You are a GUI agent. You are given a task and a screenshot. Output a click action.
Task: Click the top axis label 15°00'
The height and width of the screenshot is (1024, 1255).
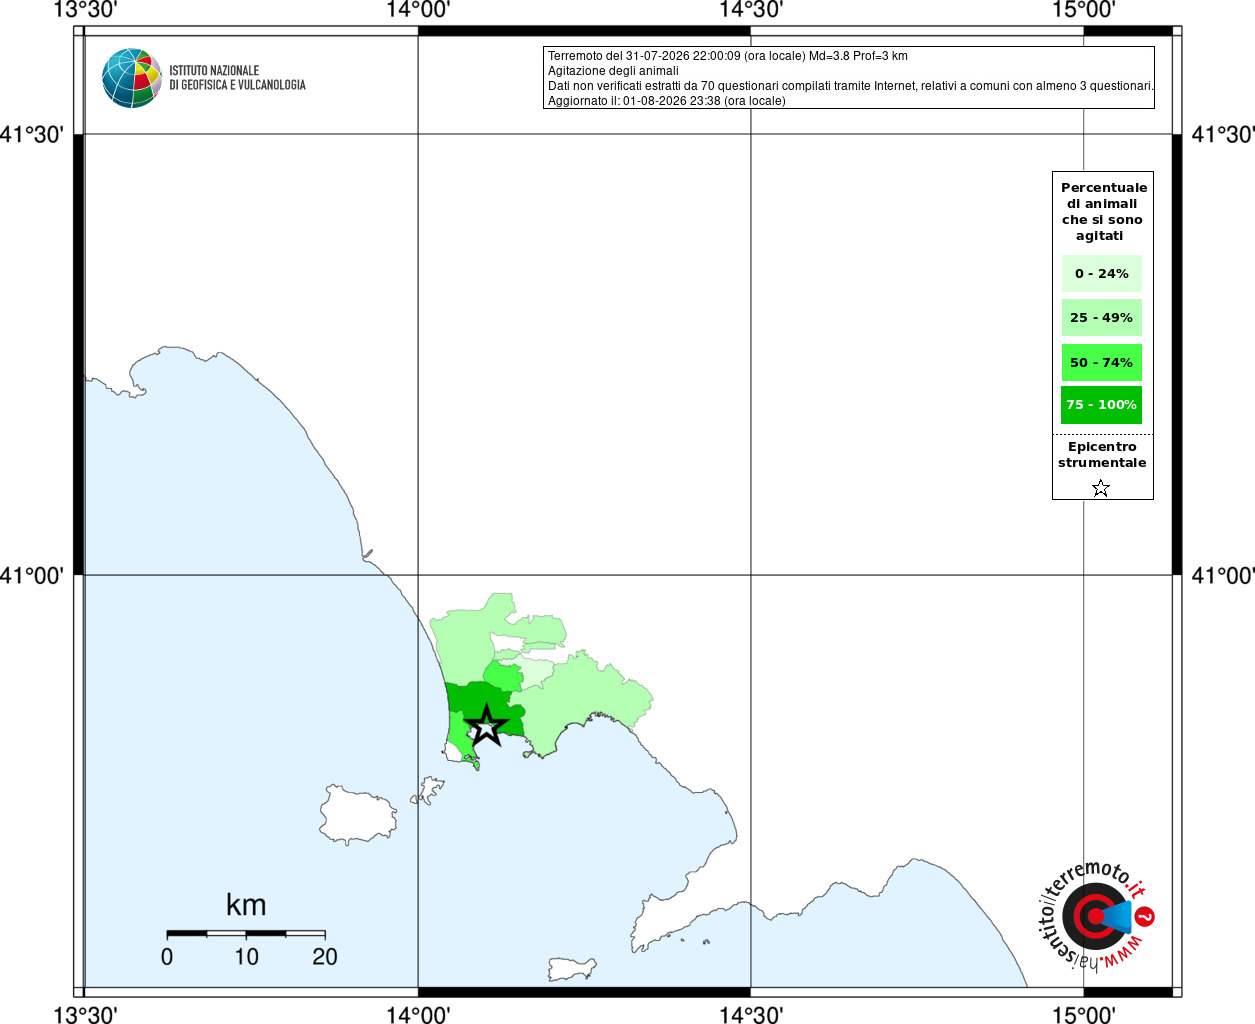tap(1084, 10)
